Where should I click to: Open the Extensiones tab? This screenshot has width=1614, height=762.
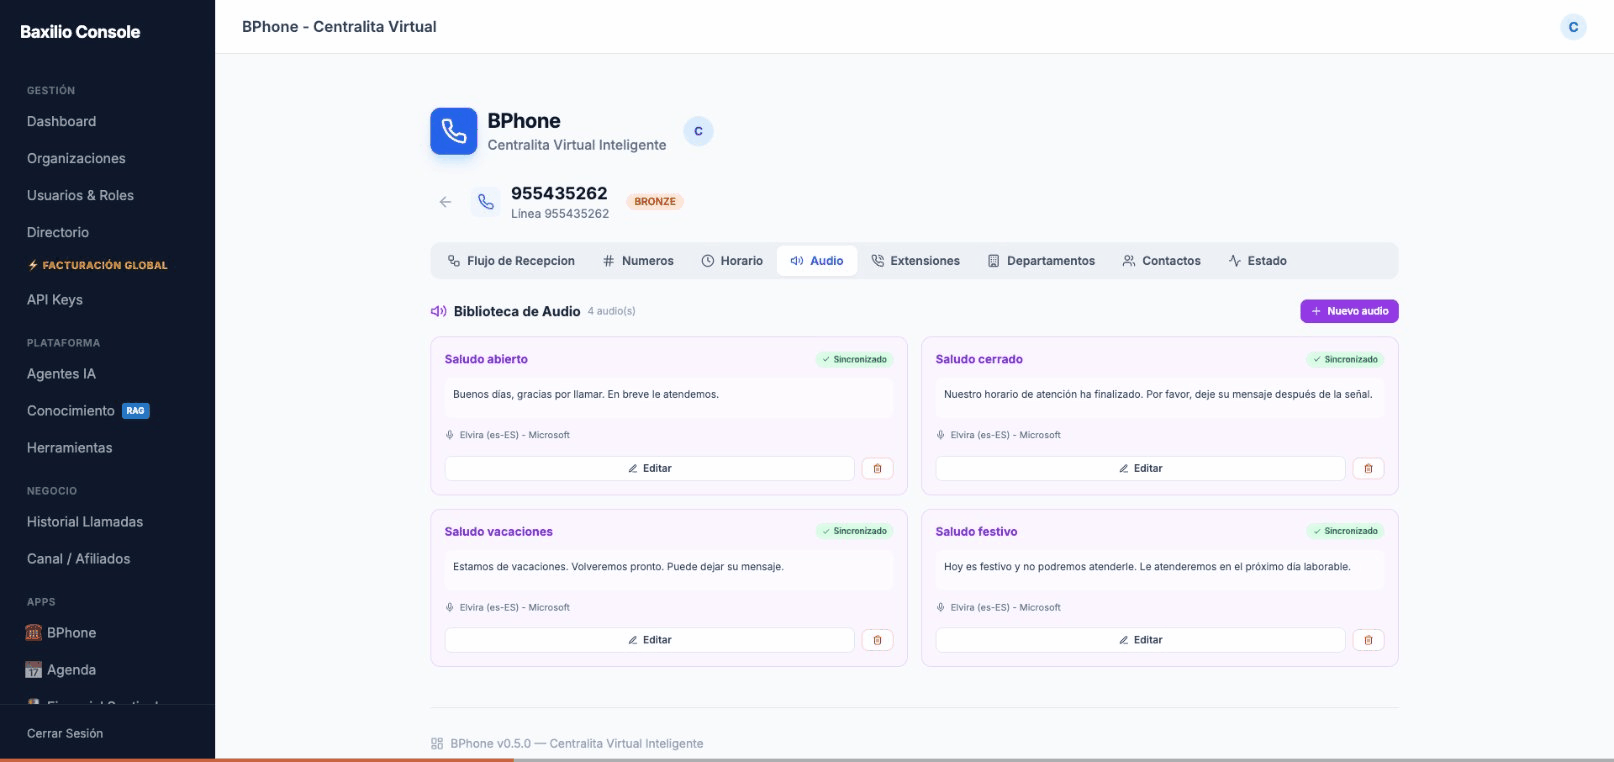tap(915, 261)
